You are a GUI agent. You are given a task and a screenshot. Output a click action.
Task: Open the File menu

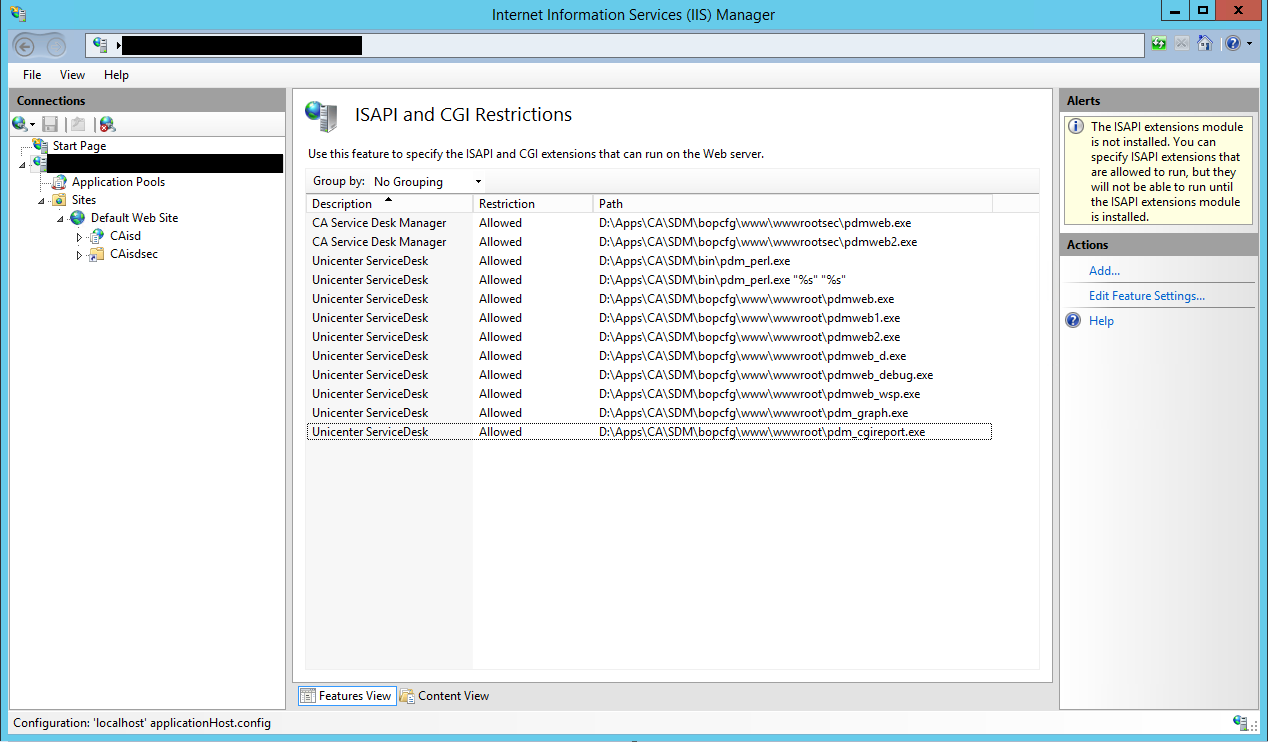coord(32,75)
